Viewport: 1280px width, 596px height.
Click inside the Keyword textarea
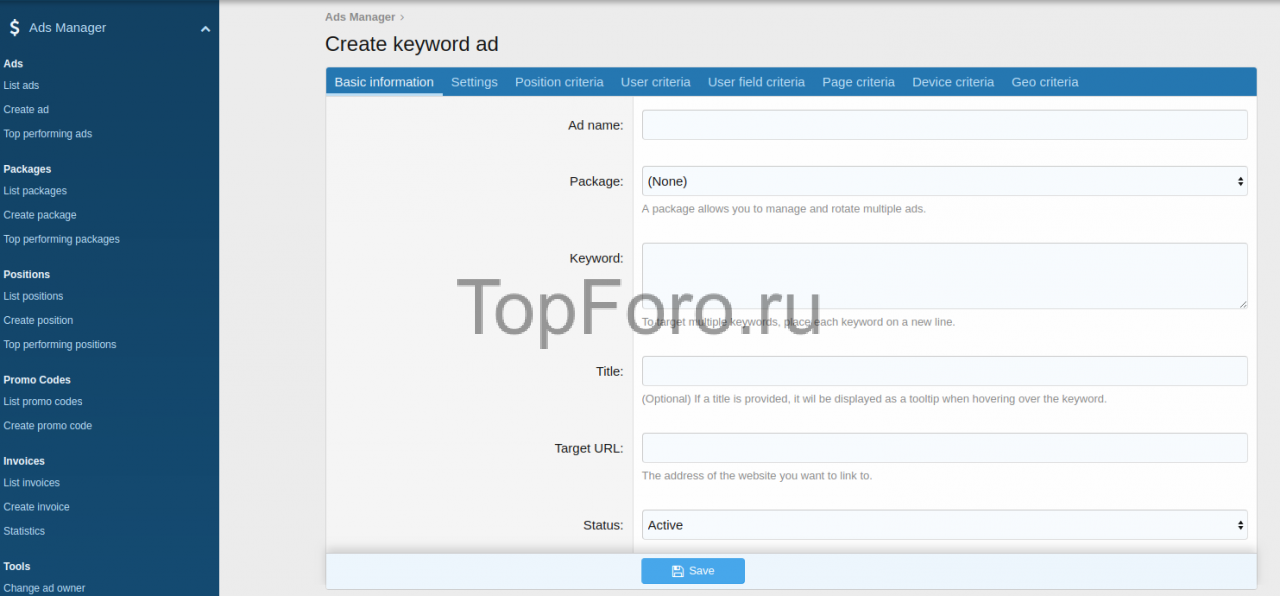[944, 276]
